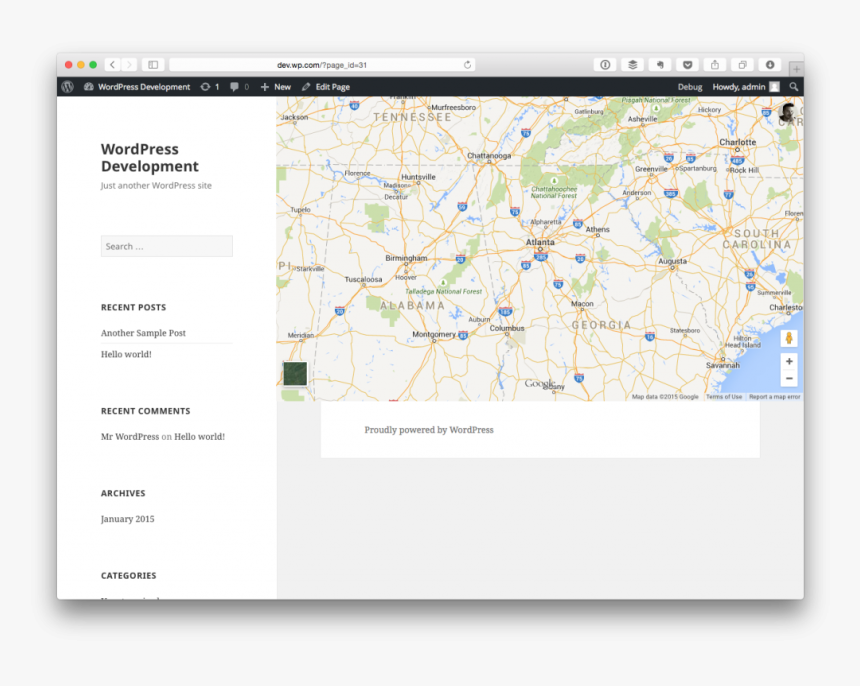
Task: Toggle the Safari sidebar button
Action: click(x=153, y=65)
